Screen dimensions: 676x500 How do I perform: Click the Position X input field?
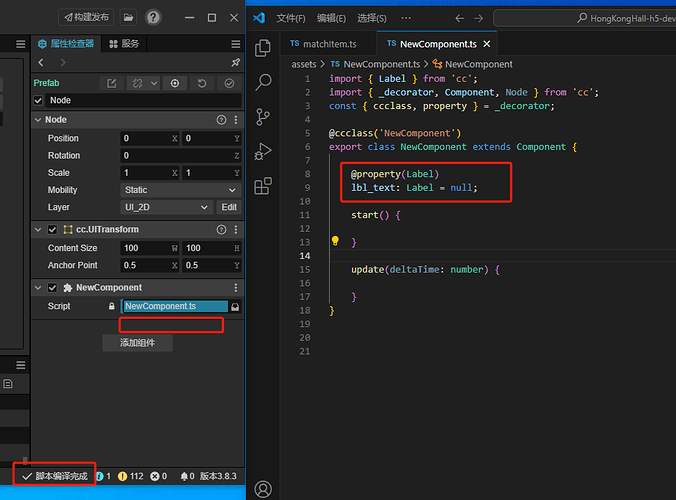click(x=145, y=138)
